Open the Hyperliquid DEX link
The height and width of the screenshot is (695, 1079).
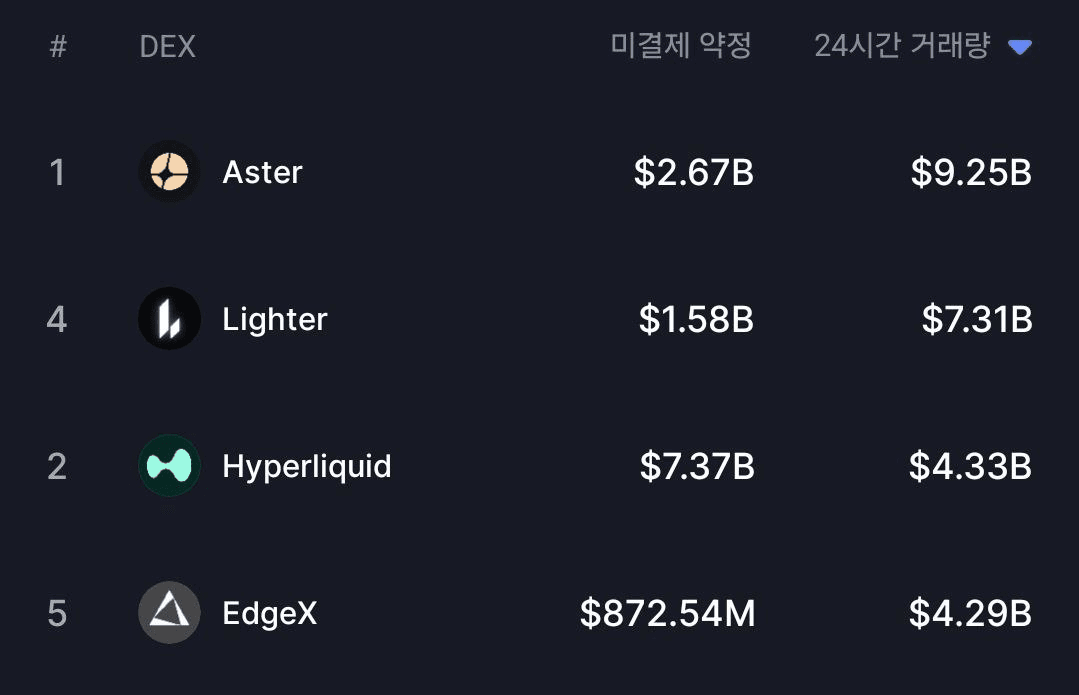tap(306, 466)
